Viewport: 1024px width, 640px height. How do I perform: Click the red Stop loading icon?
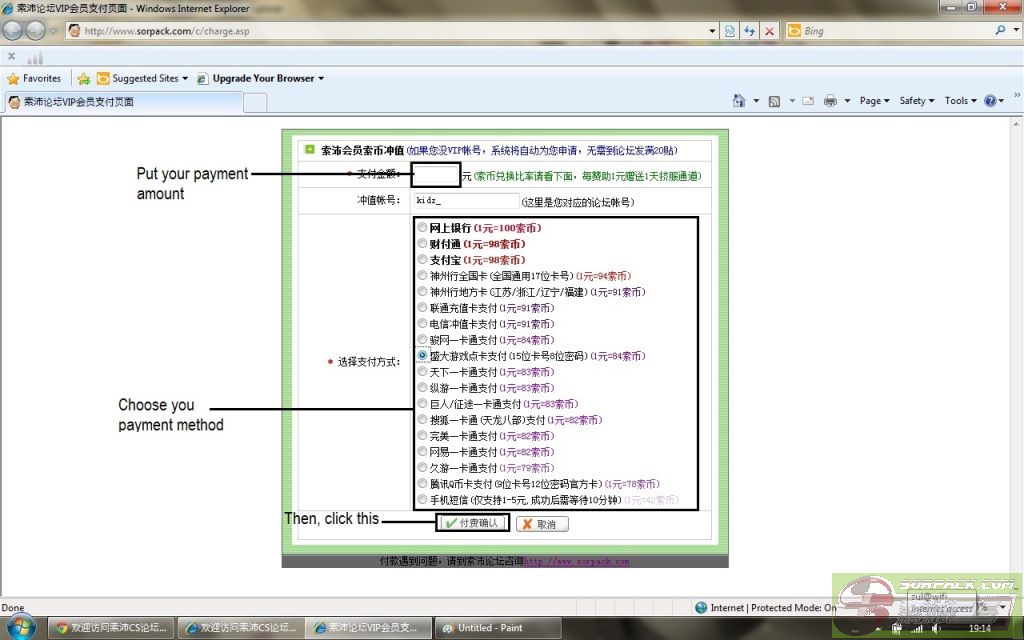(x=769, y=31)
